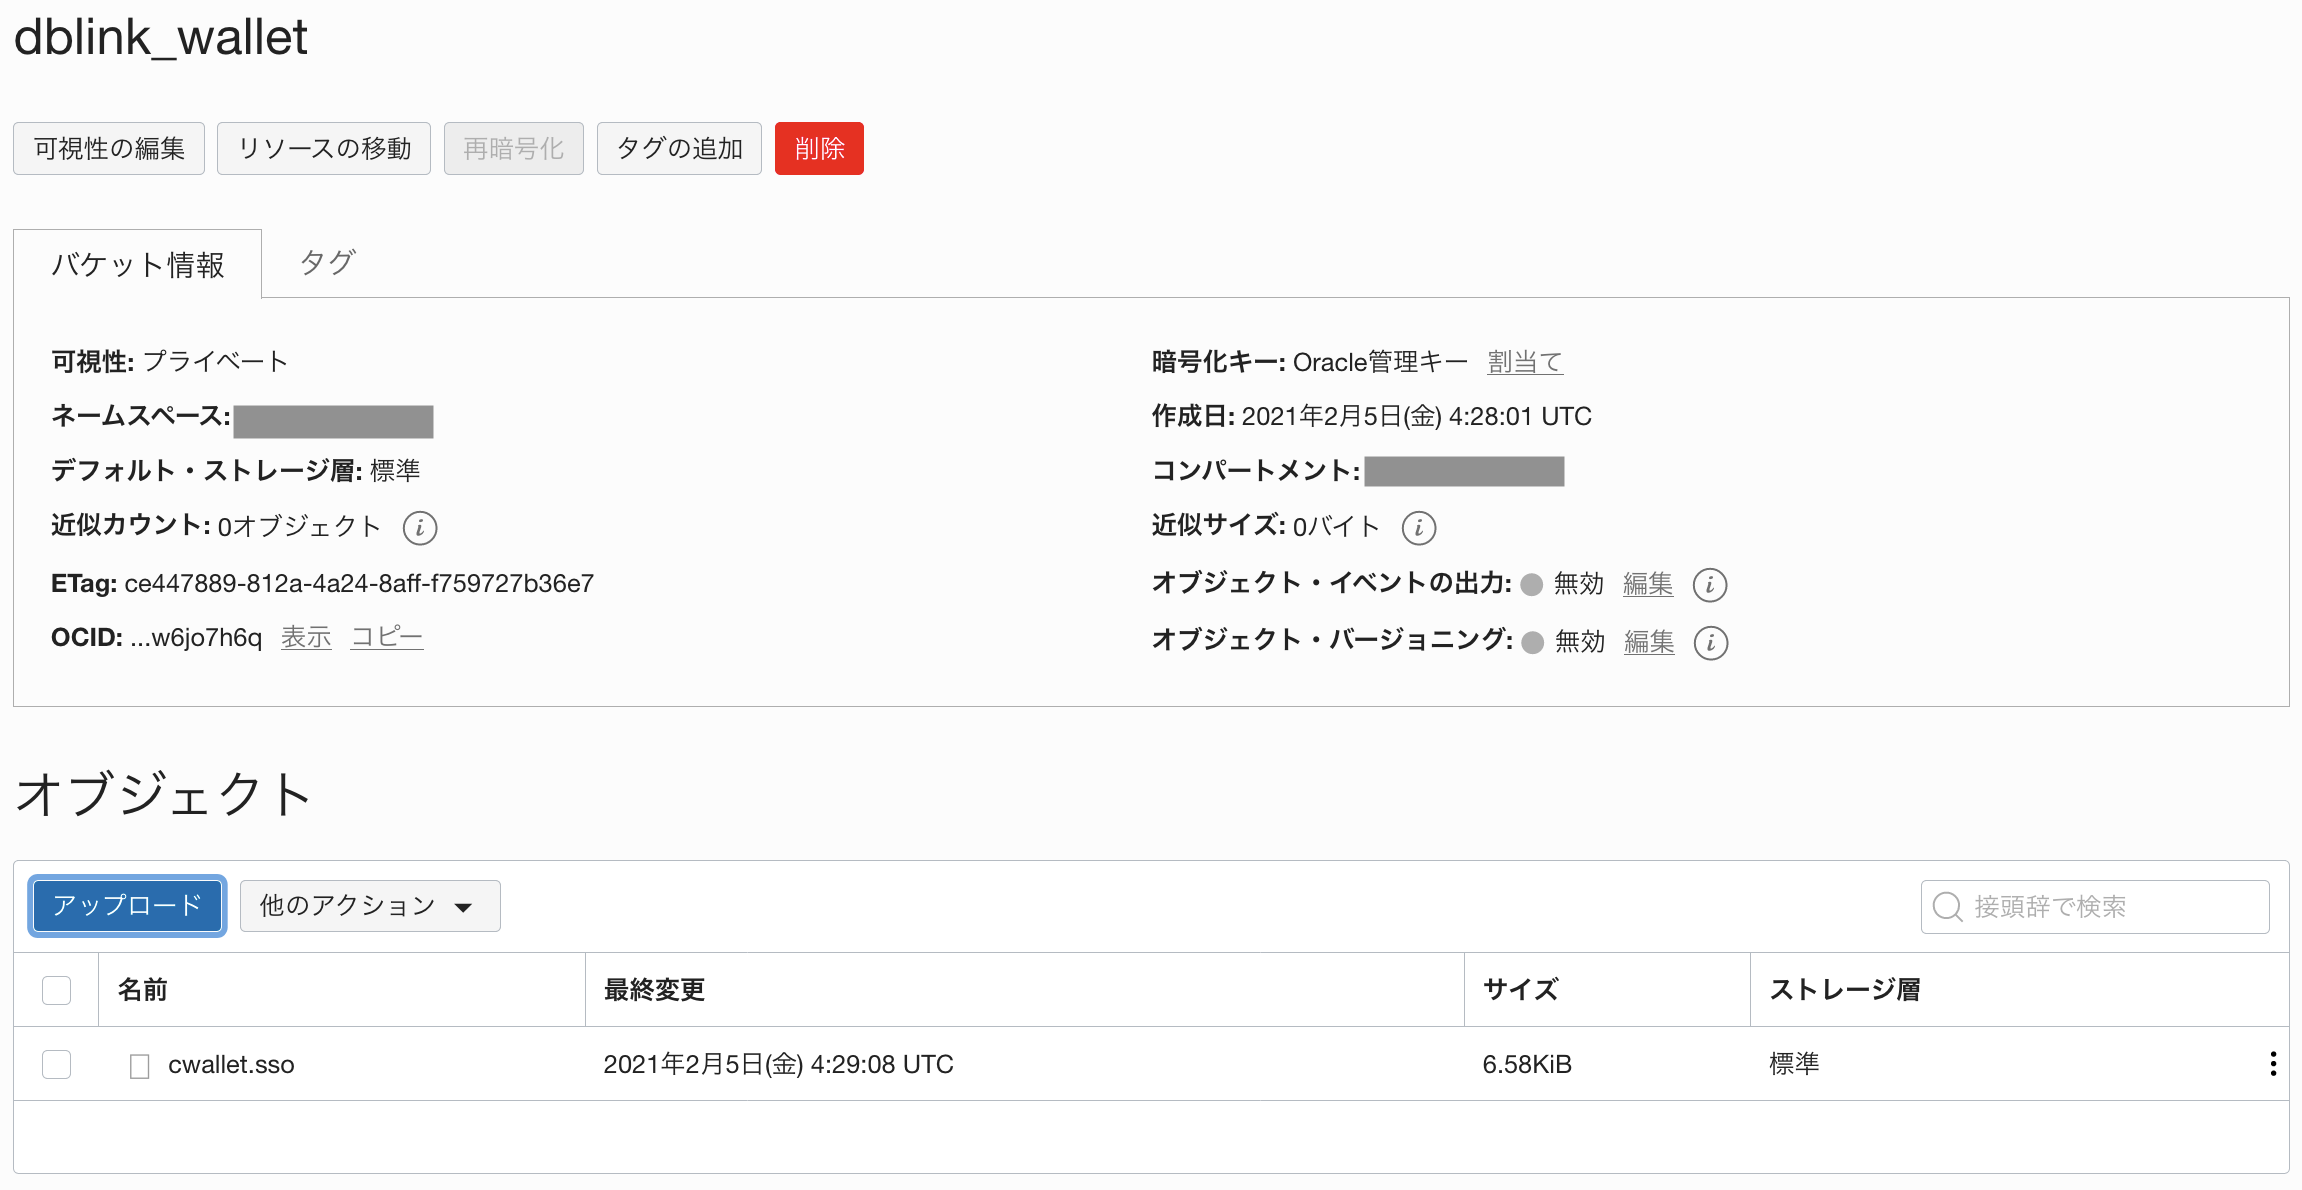Check the checkbox for the cwallet.sso row
2302x1190 pixels.
pos(56,1064)
